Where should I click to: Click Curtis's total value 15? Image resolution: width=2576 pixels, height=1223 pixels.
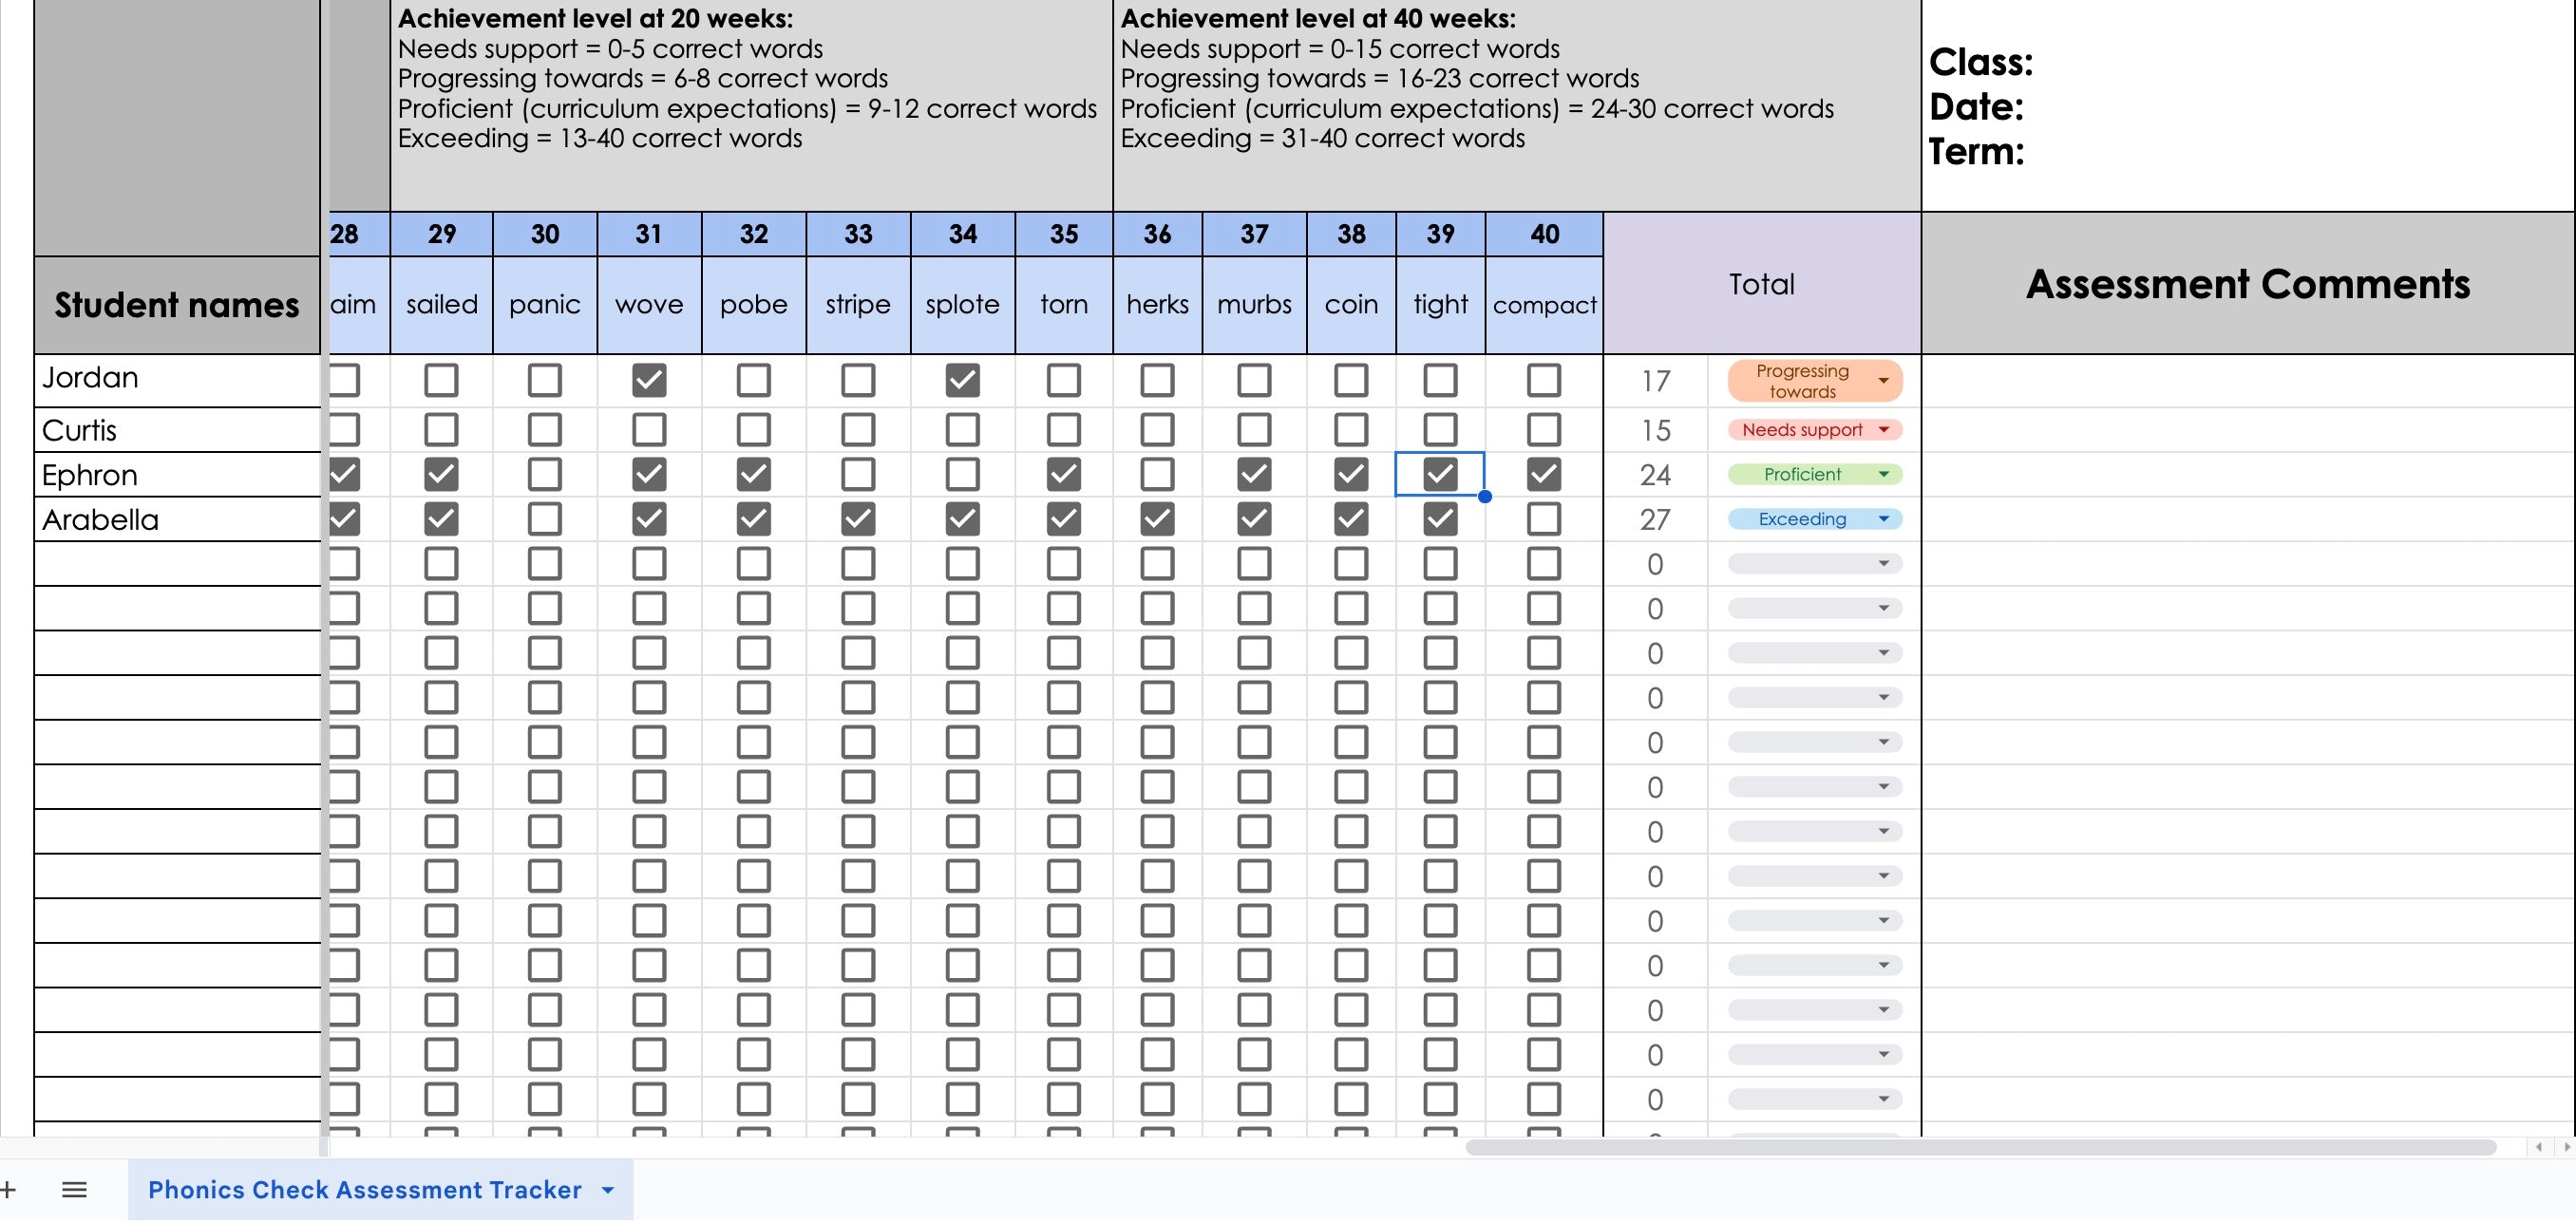pyautogui.click(x=1655, y=430)
